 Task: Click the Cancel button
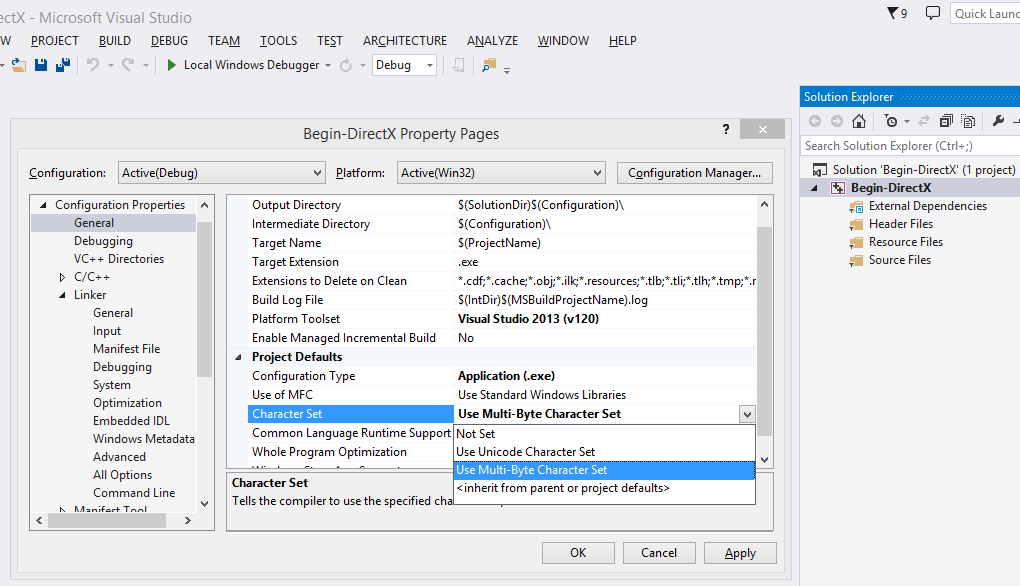(659, 553)
